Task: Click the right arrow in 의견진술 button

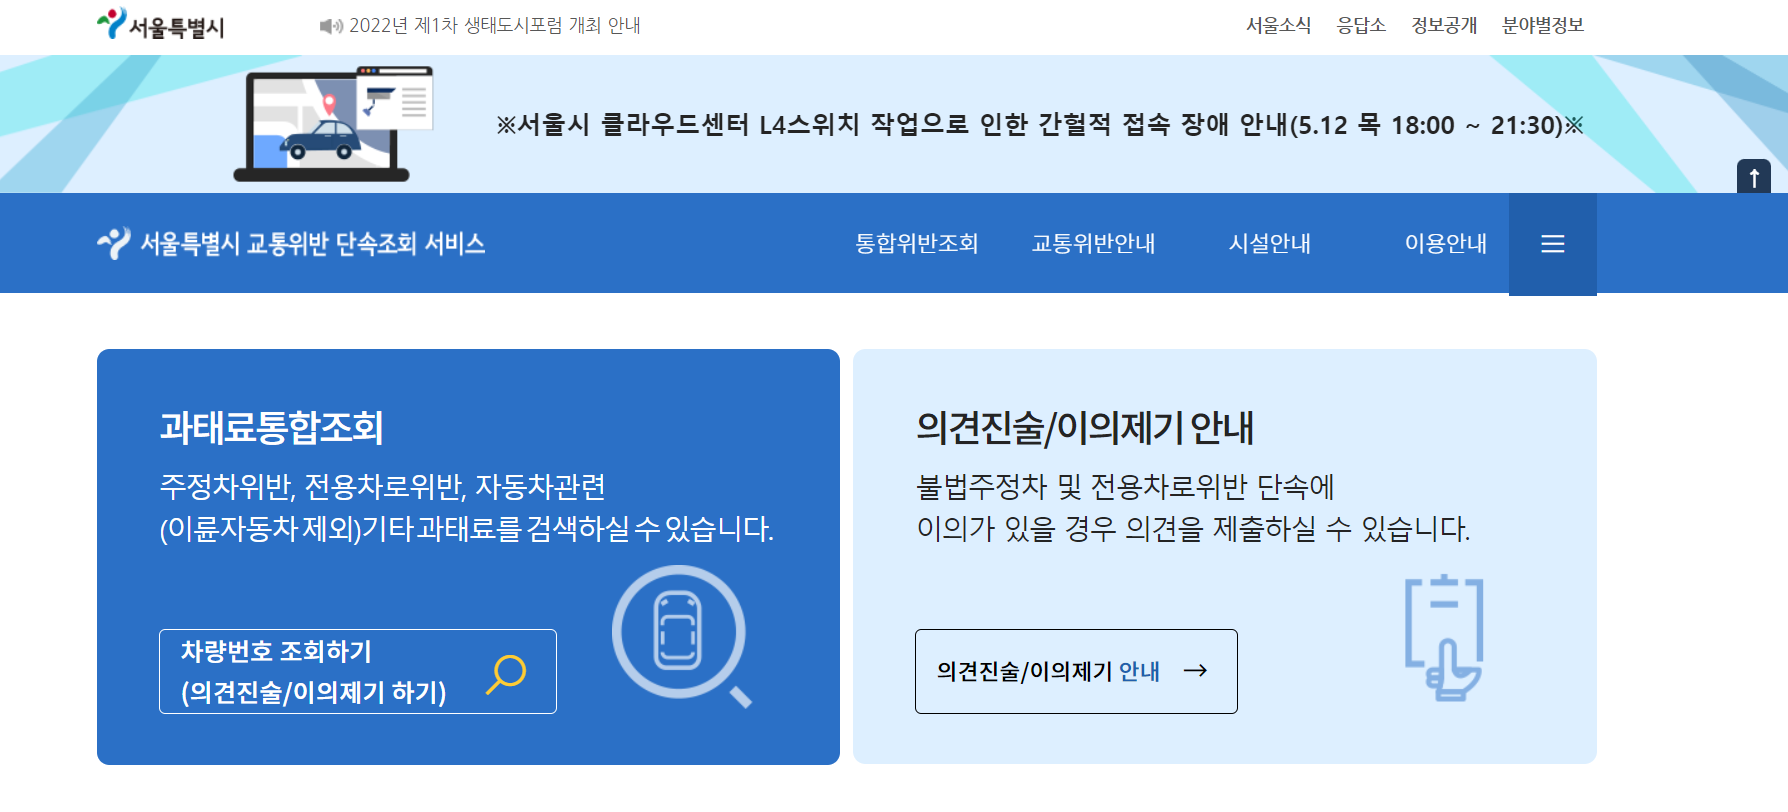Action: tap(1195, 671)
